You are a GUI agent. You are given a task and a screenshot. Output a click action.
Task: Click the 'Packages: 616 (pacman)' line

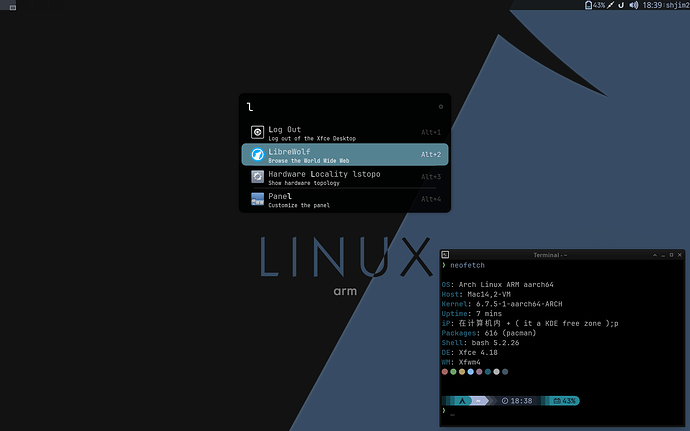pyautogui.click(x=488, y=333)
